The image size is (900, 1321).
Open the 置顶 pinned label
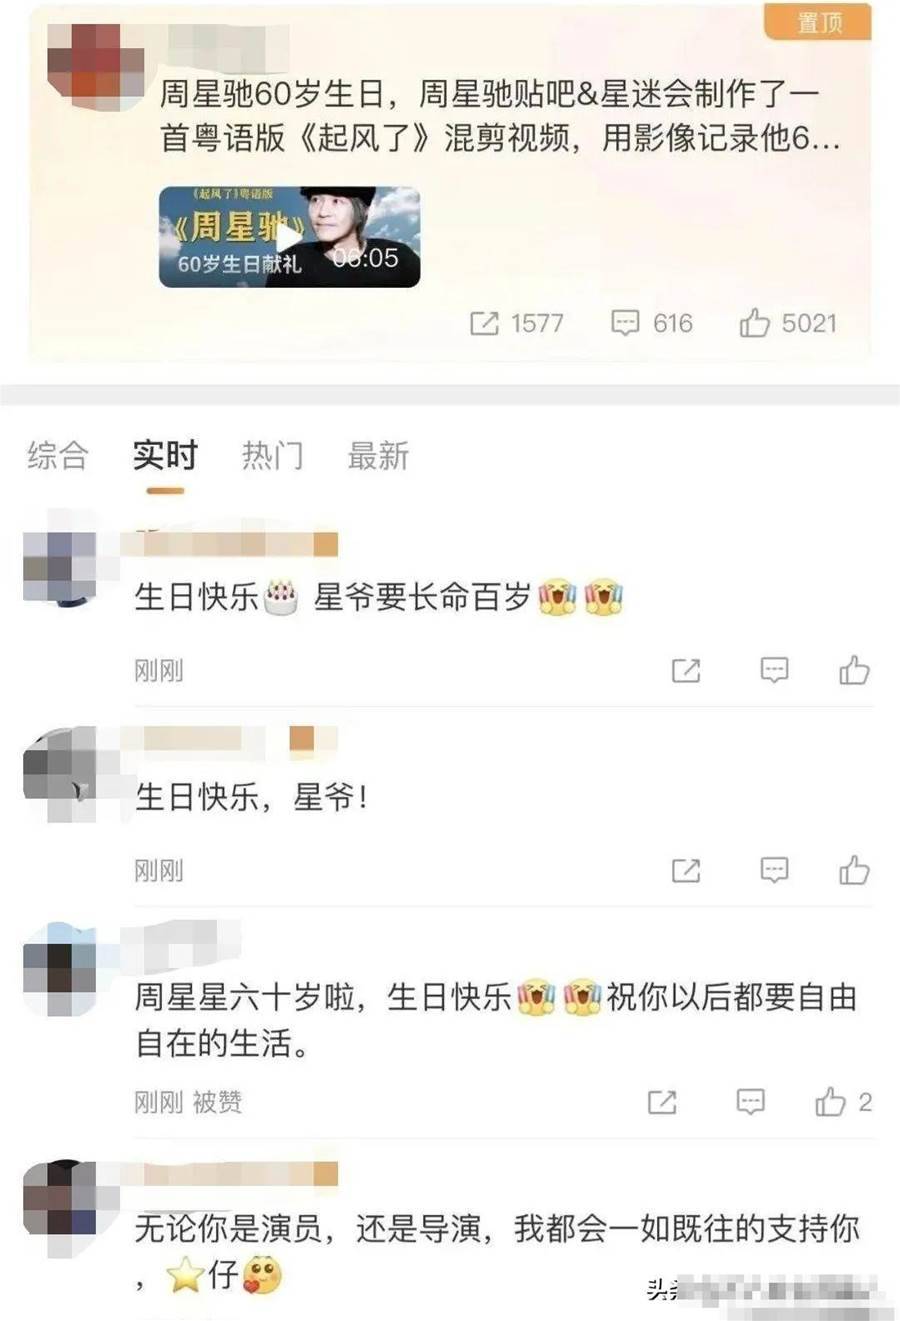[818, 22]
